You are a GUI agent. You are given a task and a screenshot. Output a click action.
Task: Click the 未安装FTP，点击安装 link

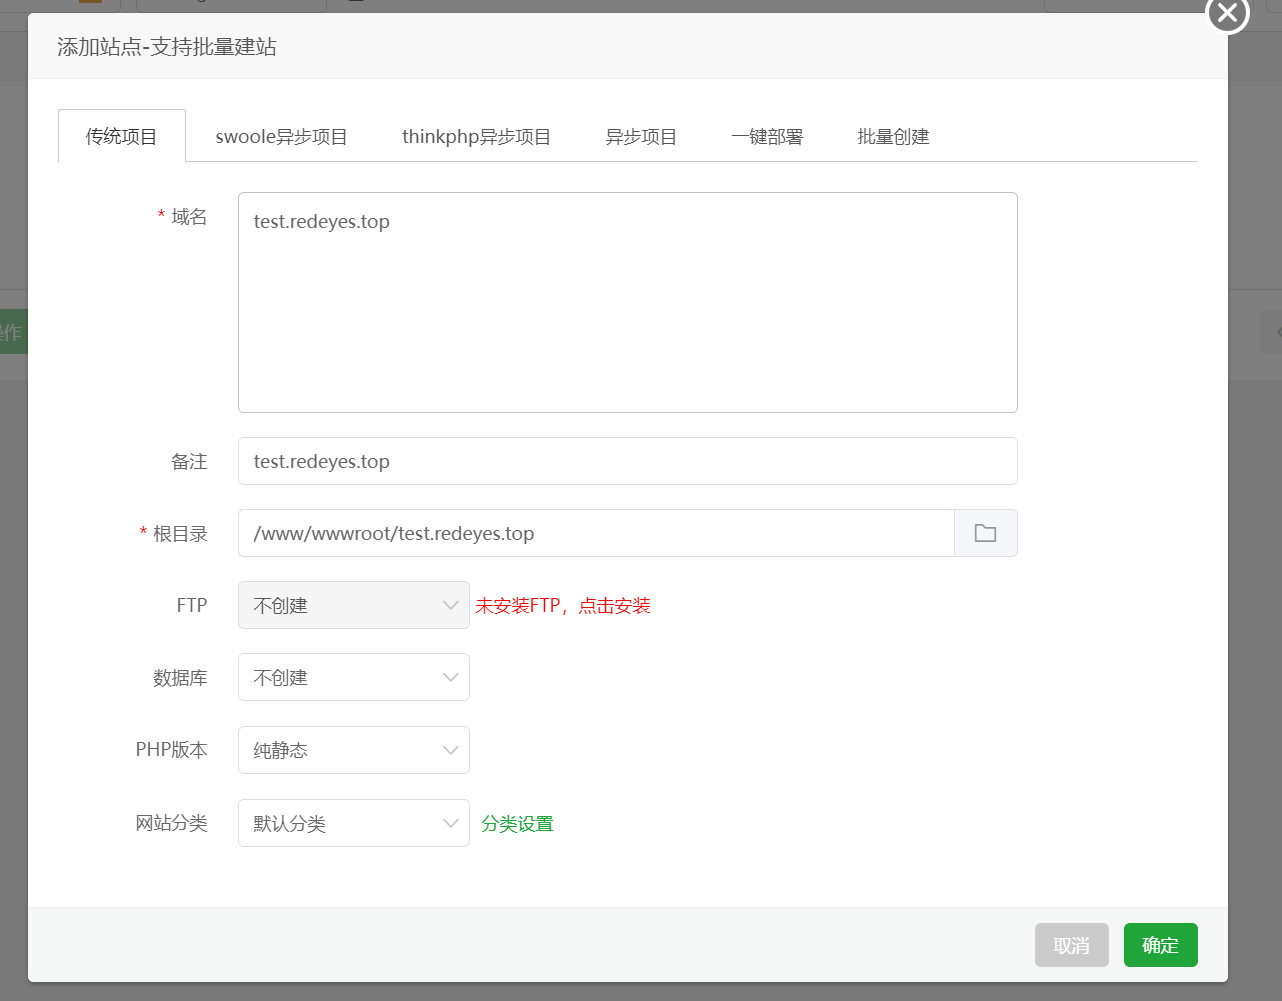562,606
